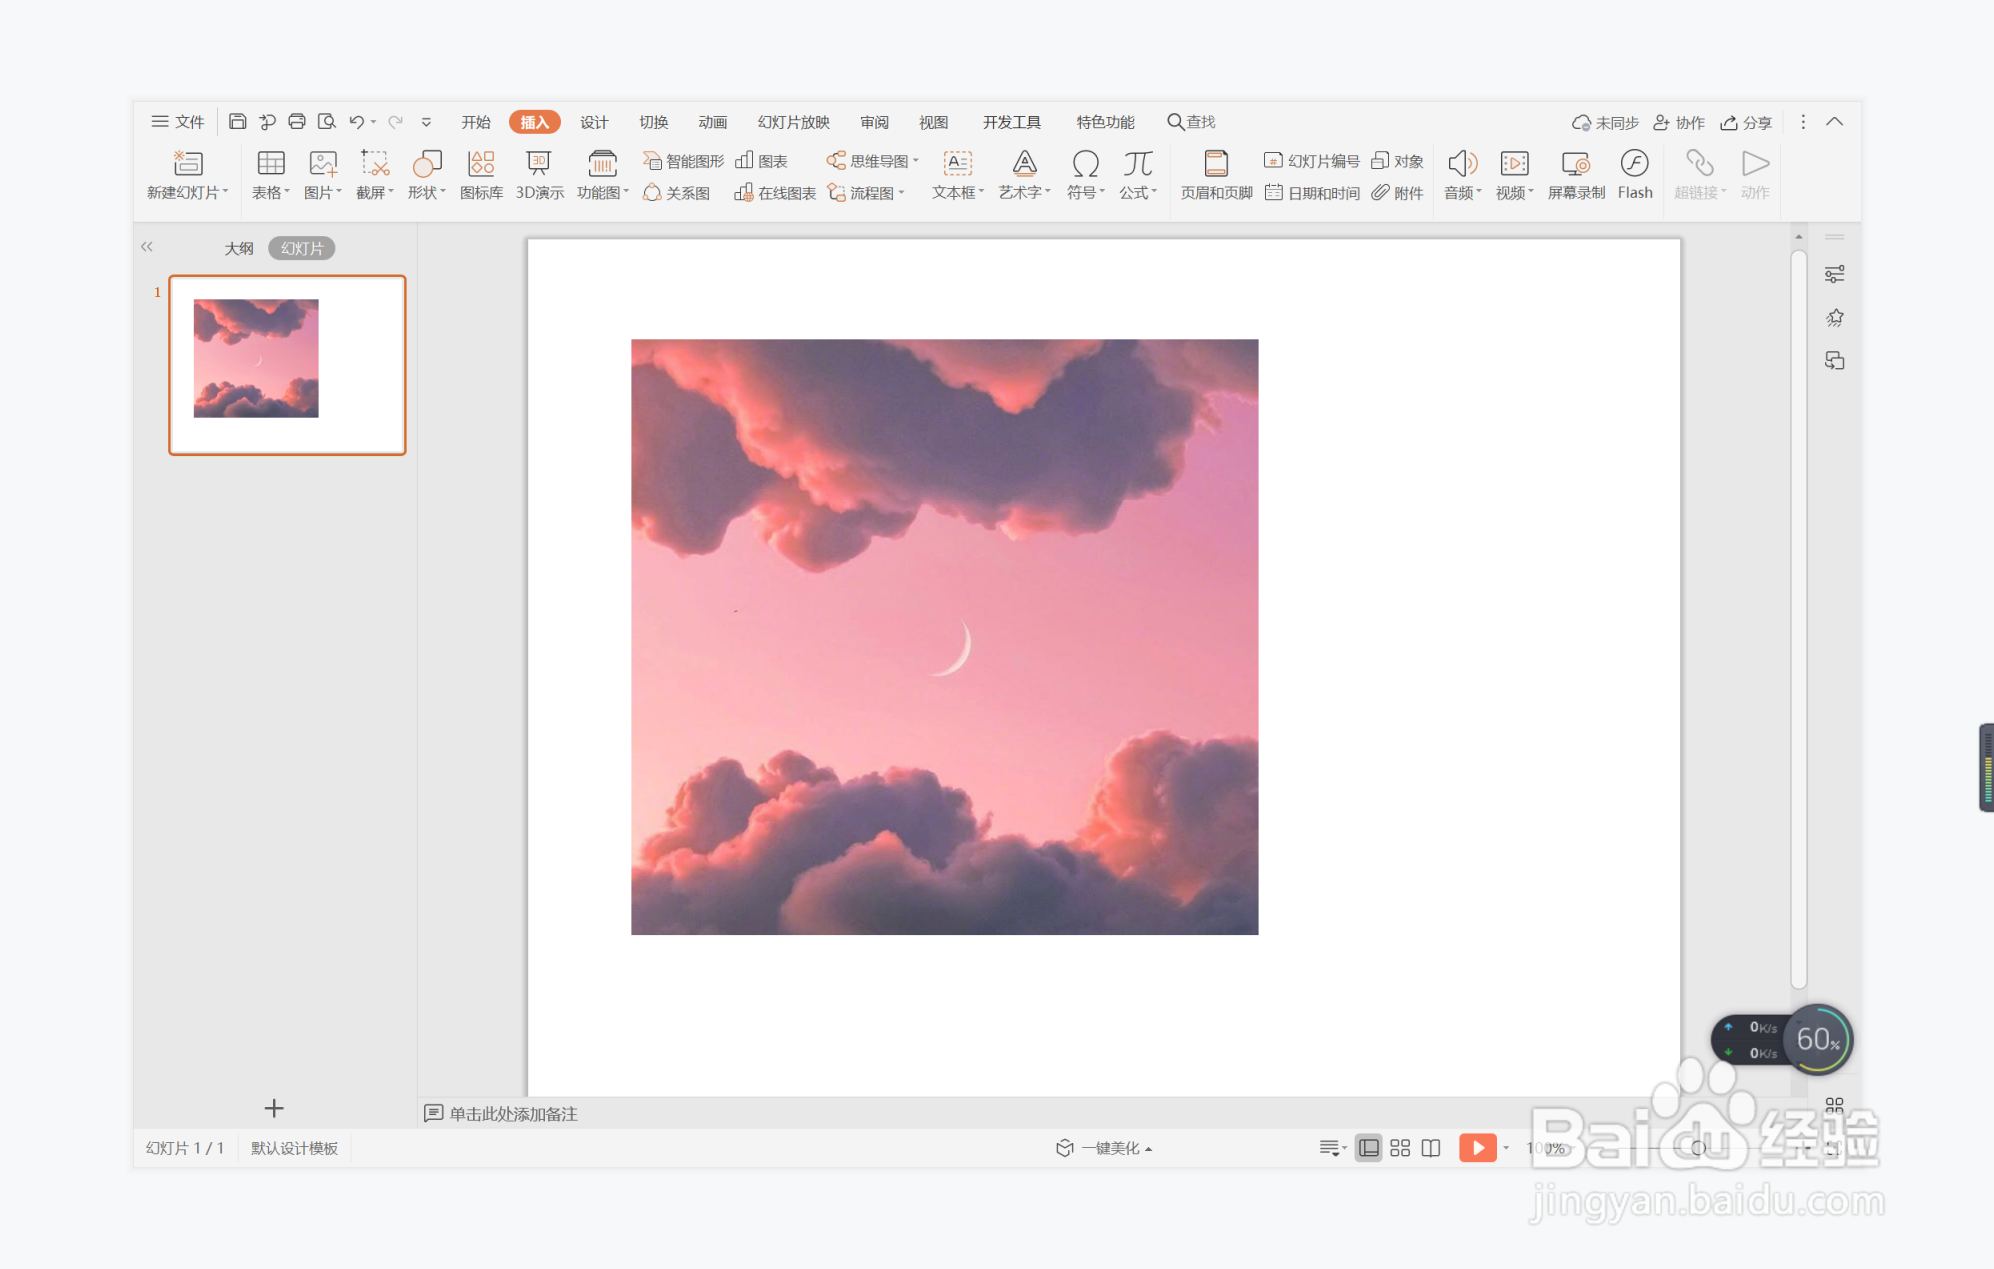This screenshot has width=1994, height=1269.
Task: Add a slide with the plus button
Action: (274, 1108)
